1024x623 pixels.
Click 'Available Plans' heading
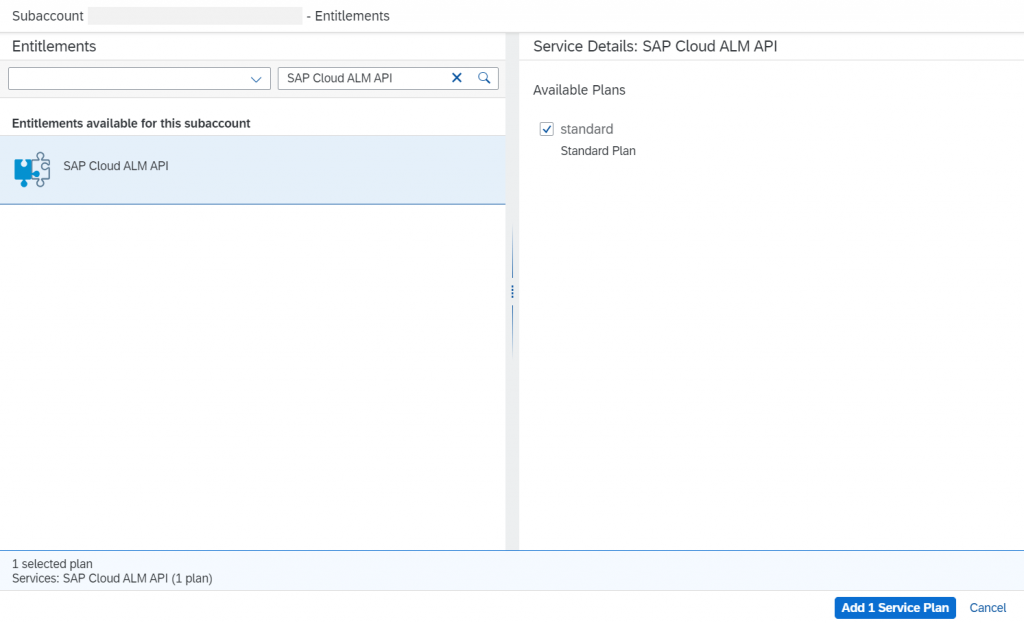pos(579,90)
